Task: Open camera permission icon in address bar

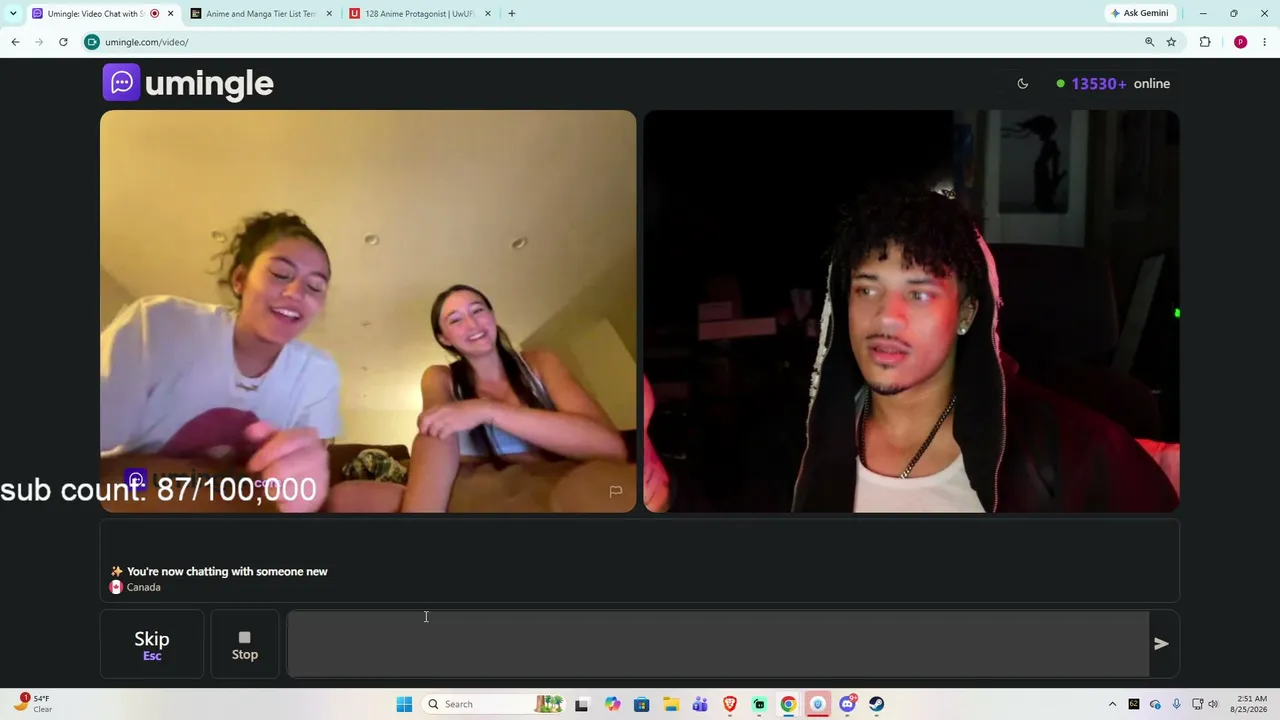Action: tap(92, 42)
